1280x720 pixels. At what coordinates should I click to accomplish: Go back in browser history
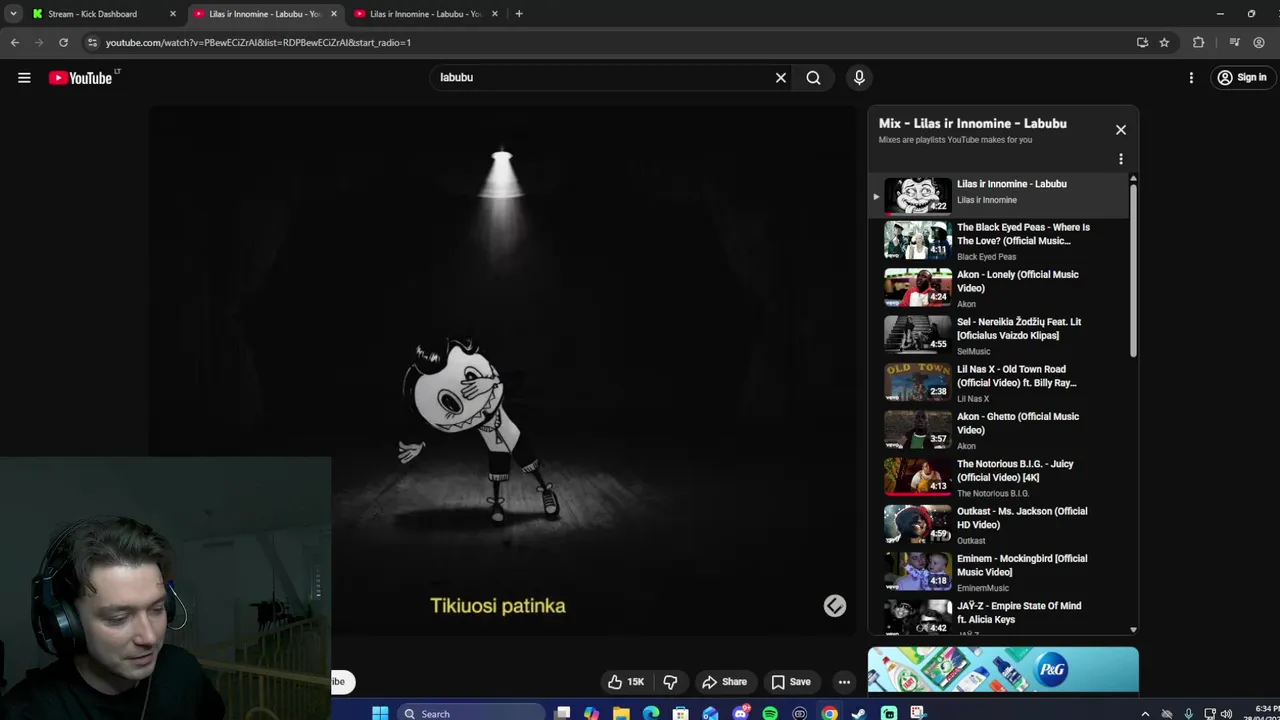(x=14, y=42)
